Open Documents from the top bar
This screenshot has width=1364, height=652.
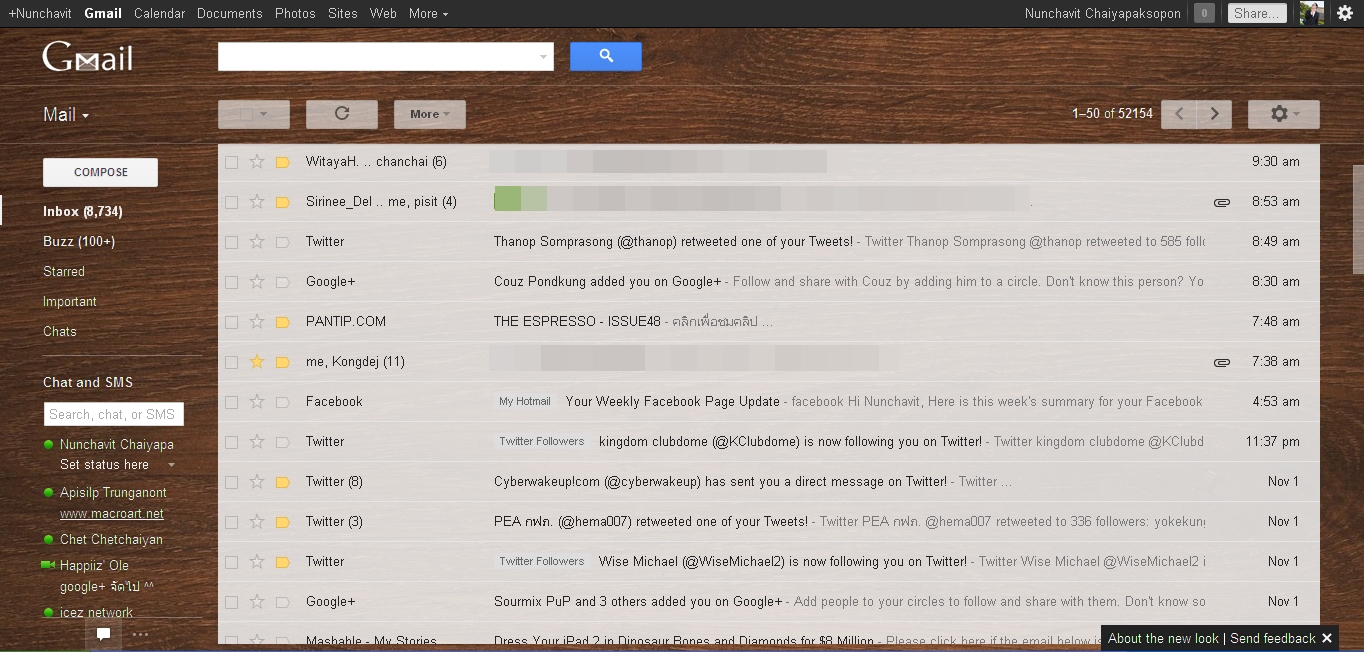[x=230, y=13]
